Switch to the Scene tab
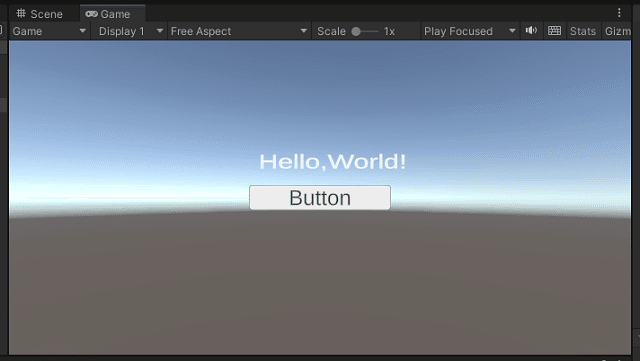This screenshot has width=640, height=361. (x=40, y=14)
